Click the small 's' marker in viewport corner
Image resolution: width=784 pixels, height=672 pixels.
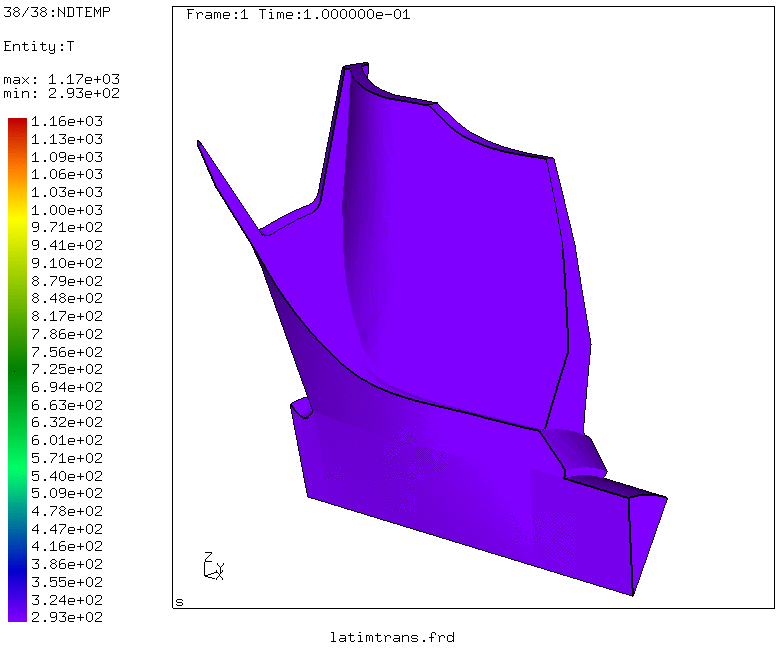(180, 602)
